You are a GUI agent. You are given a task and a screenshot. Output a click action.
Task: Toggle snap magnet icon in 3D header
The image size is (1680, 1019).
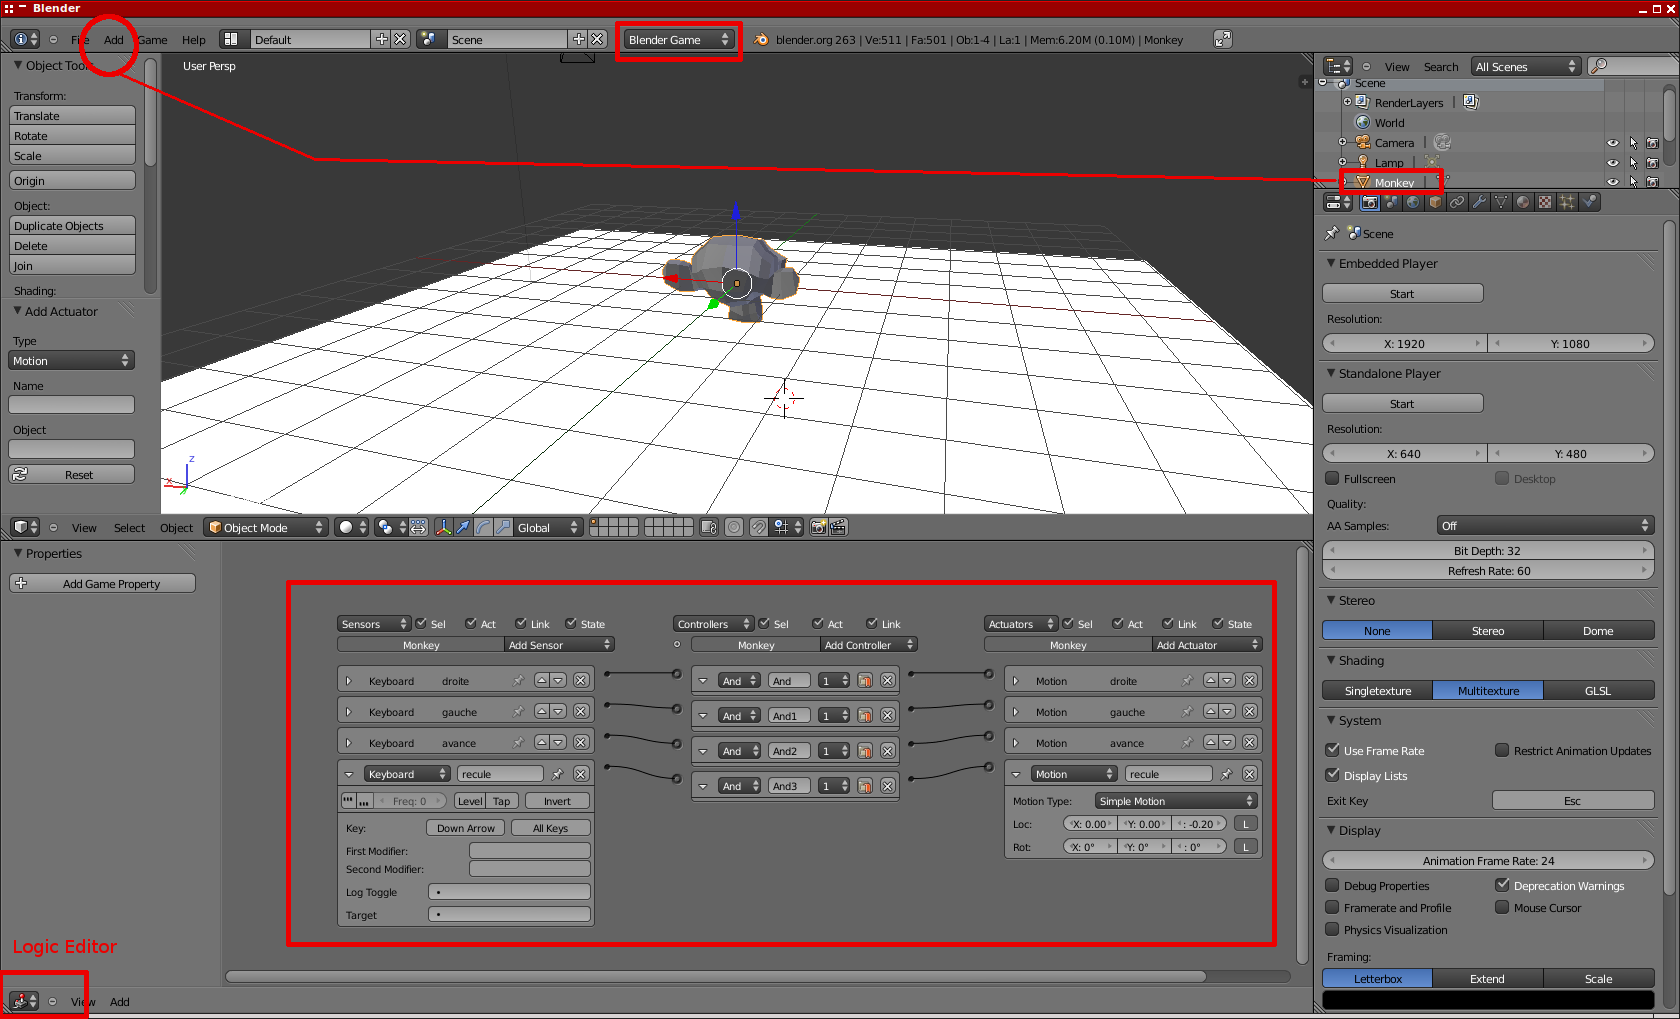759,527
